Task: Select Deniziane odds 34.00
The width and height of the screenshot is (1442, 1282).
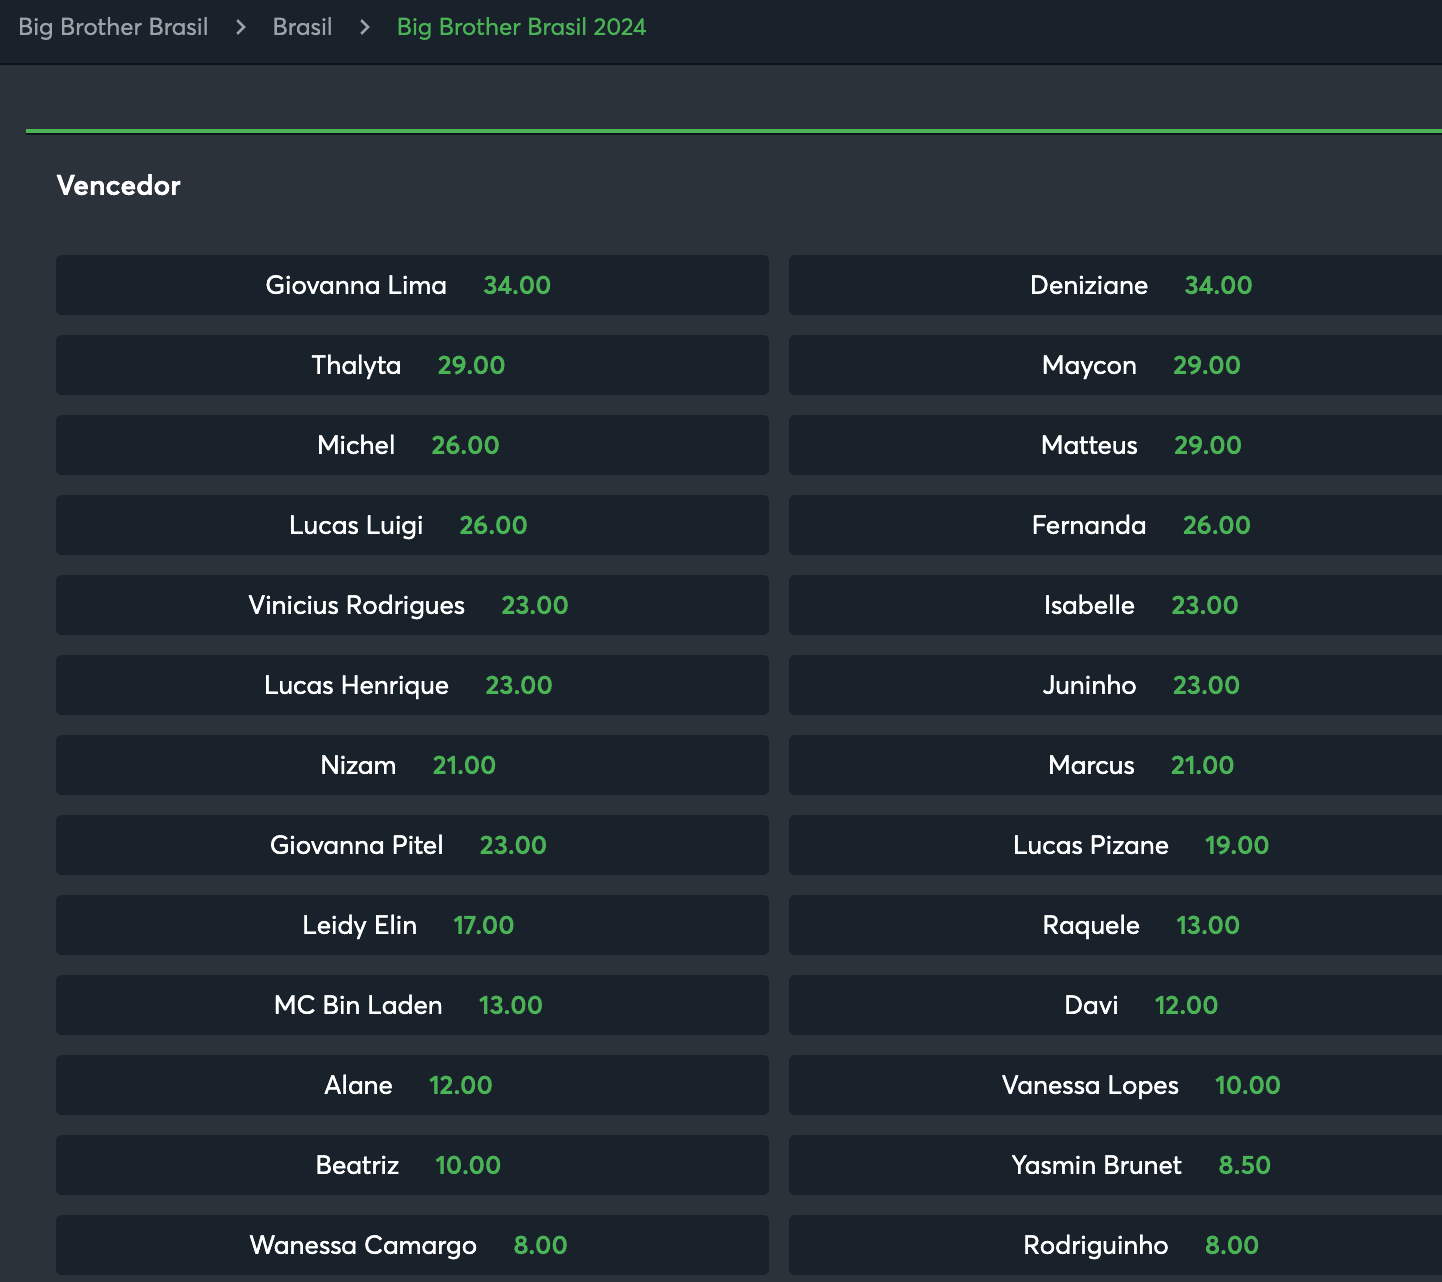Action: click(x=1115, y=285)
